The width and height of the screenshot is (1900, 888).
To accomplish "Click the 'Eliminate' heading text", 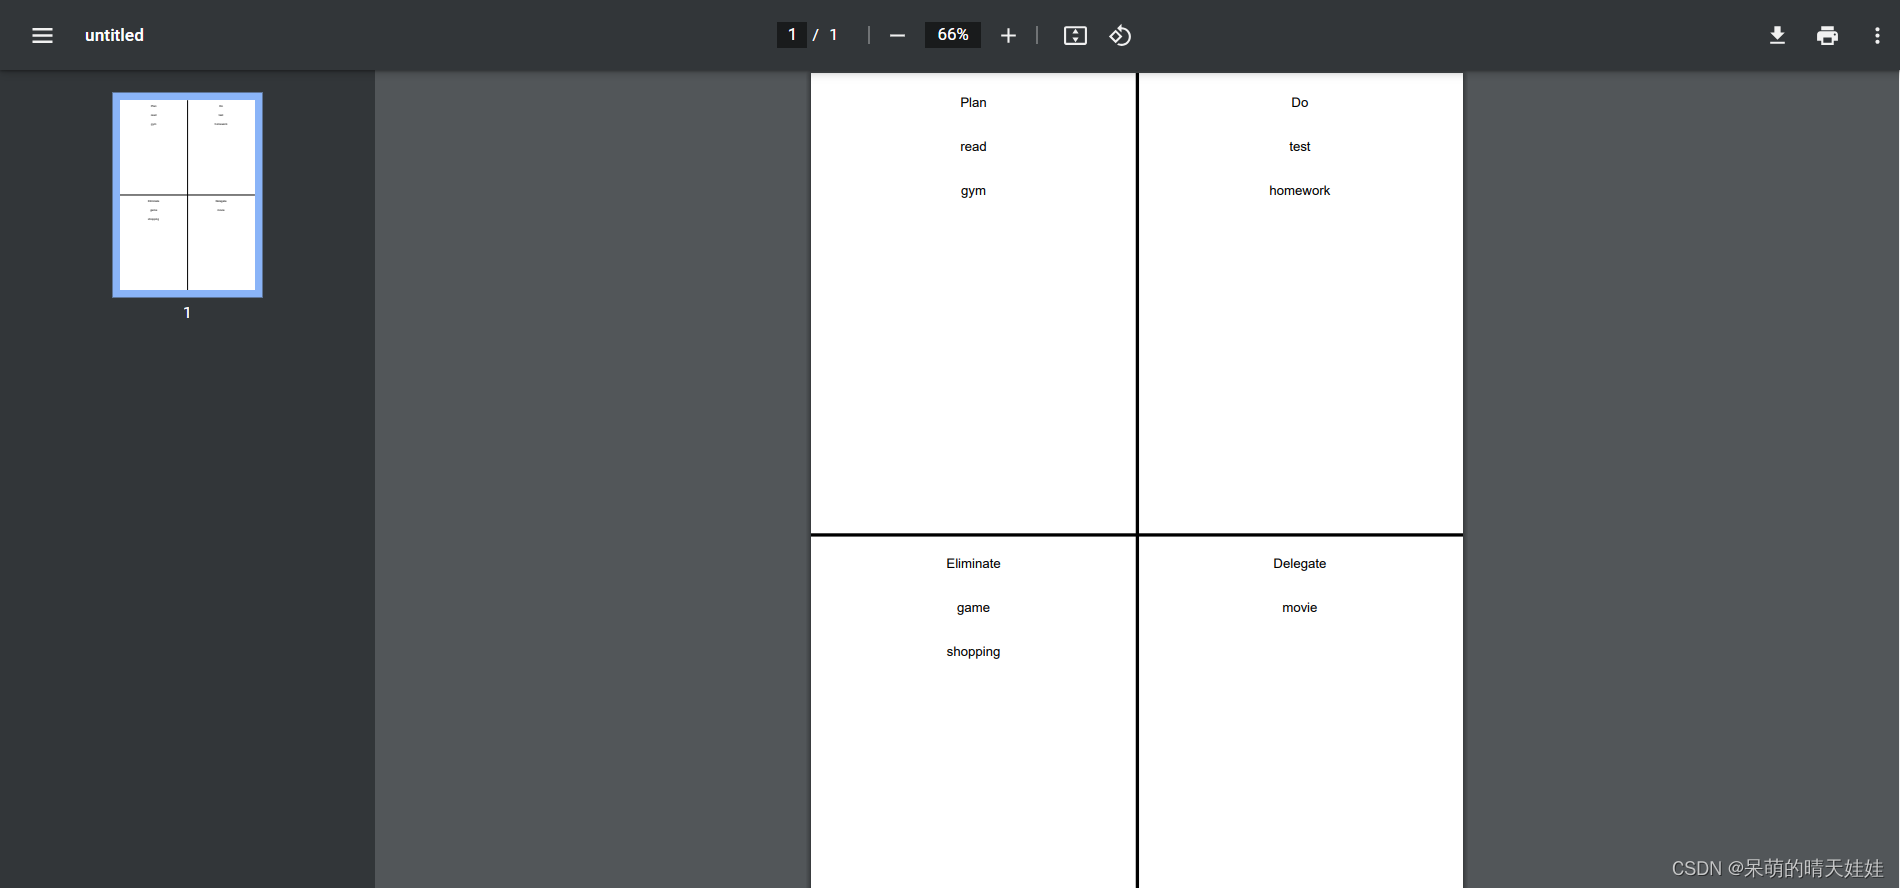I will click(x=973, y=563).
